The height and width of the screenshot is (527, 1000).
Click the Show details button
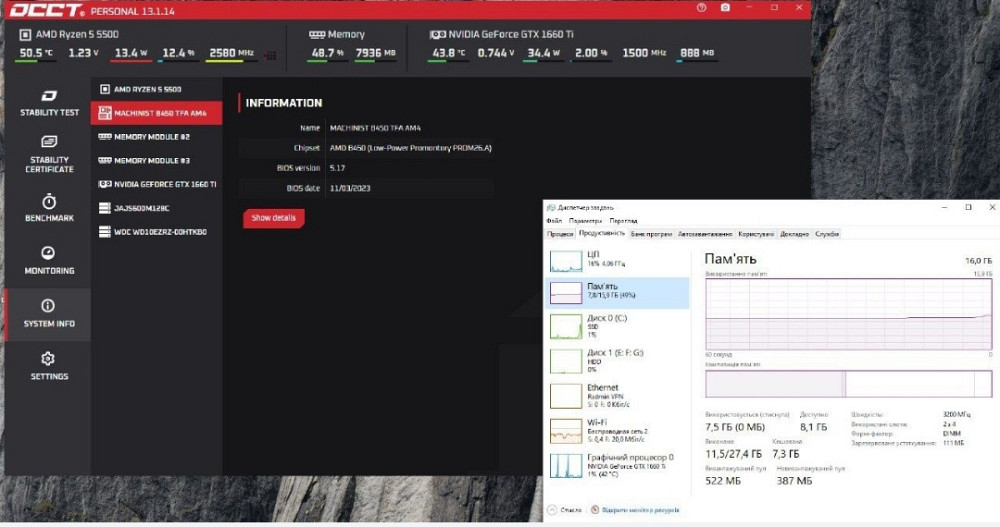(274, 218)
